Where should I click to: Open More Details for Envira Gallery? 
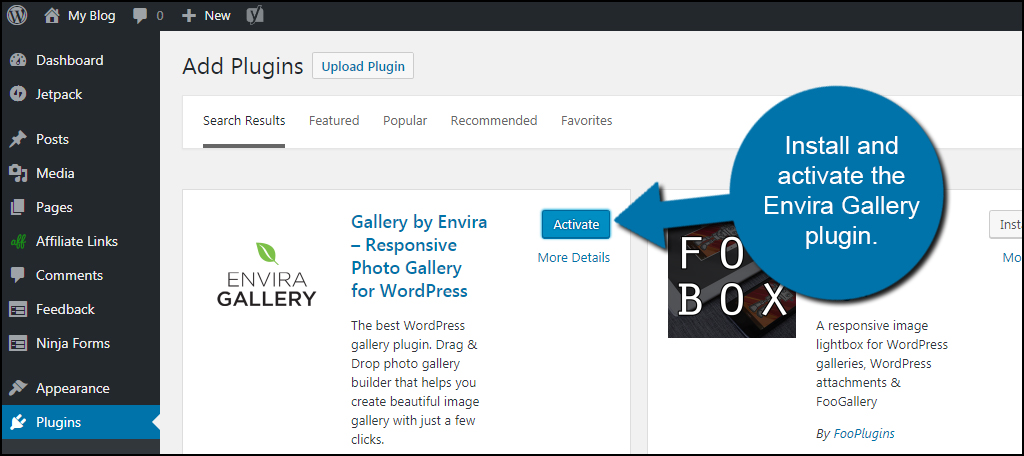click(573, 257)
